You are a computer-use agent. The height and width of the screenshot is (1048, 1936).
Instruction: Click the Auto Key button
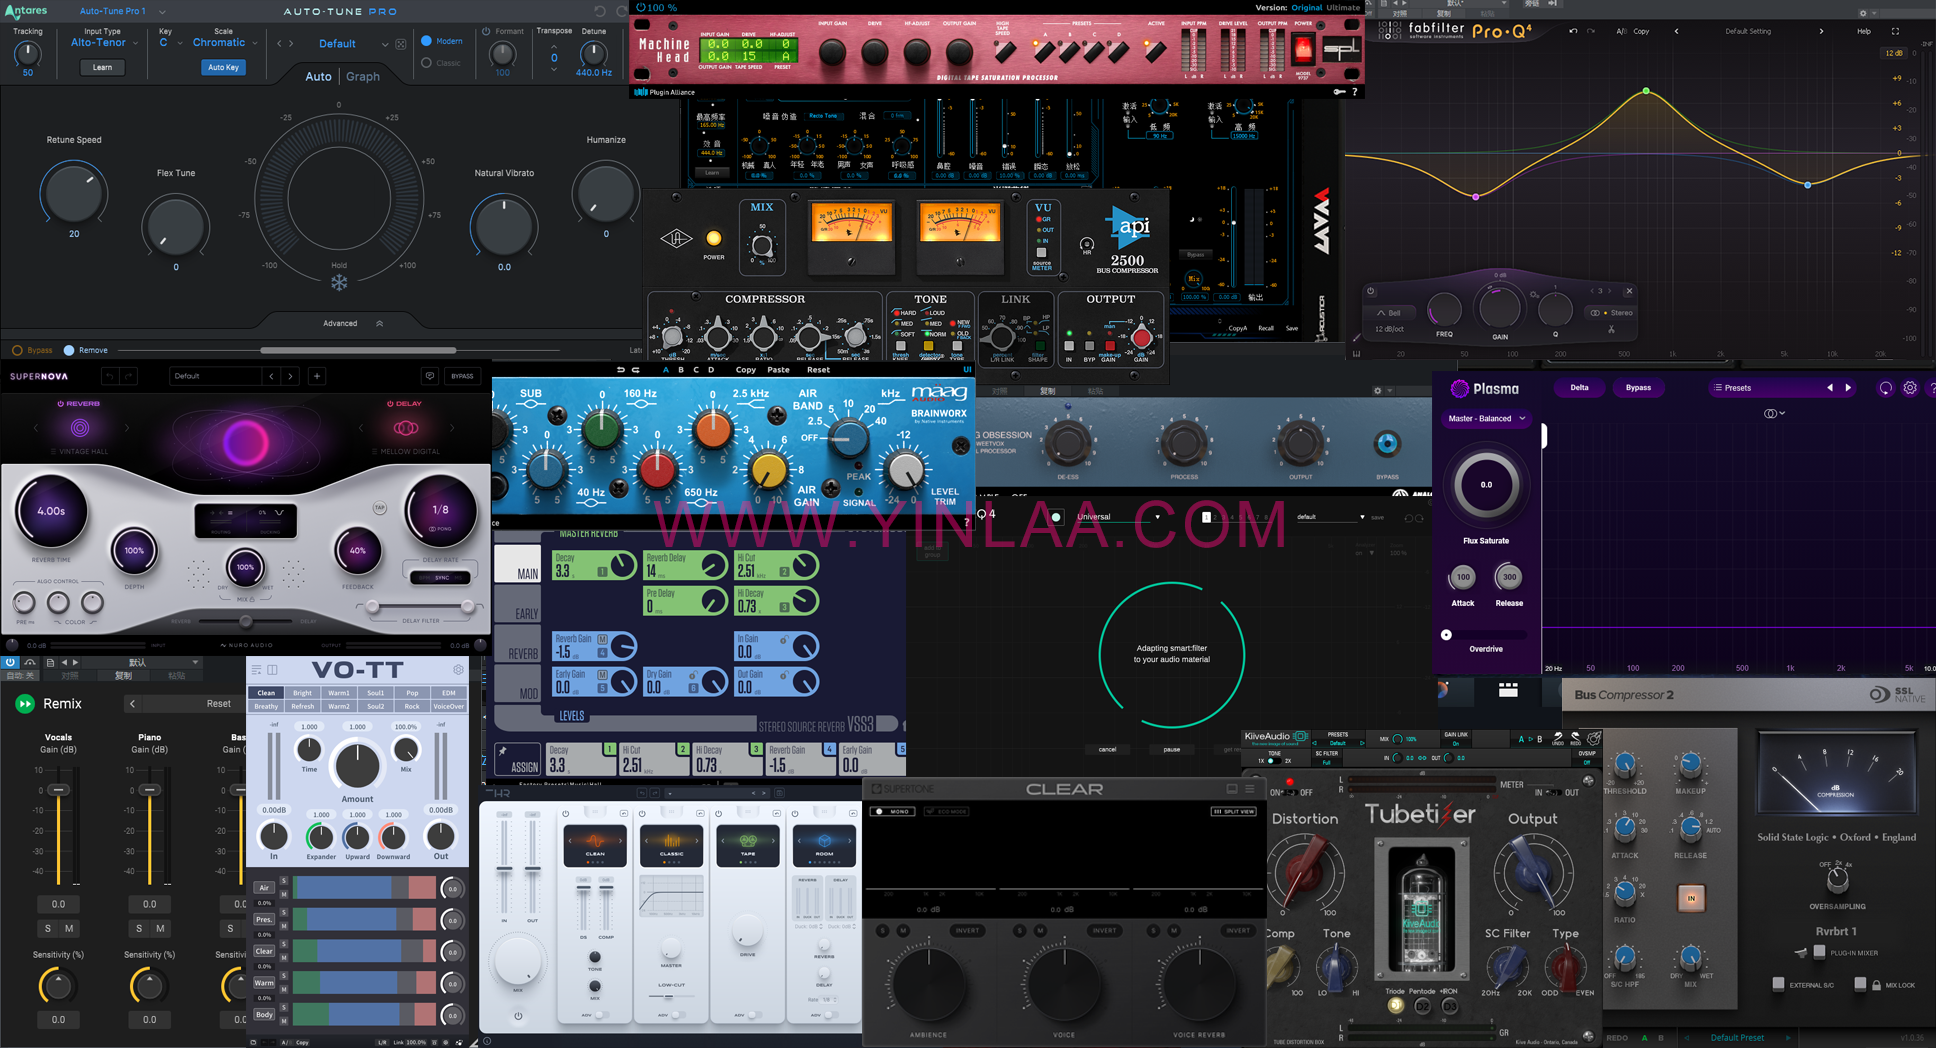coord(223,67)
